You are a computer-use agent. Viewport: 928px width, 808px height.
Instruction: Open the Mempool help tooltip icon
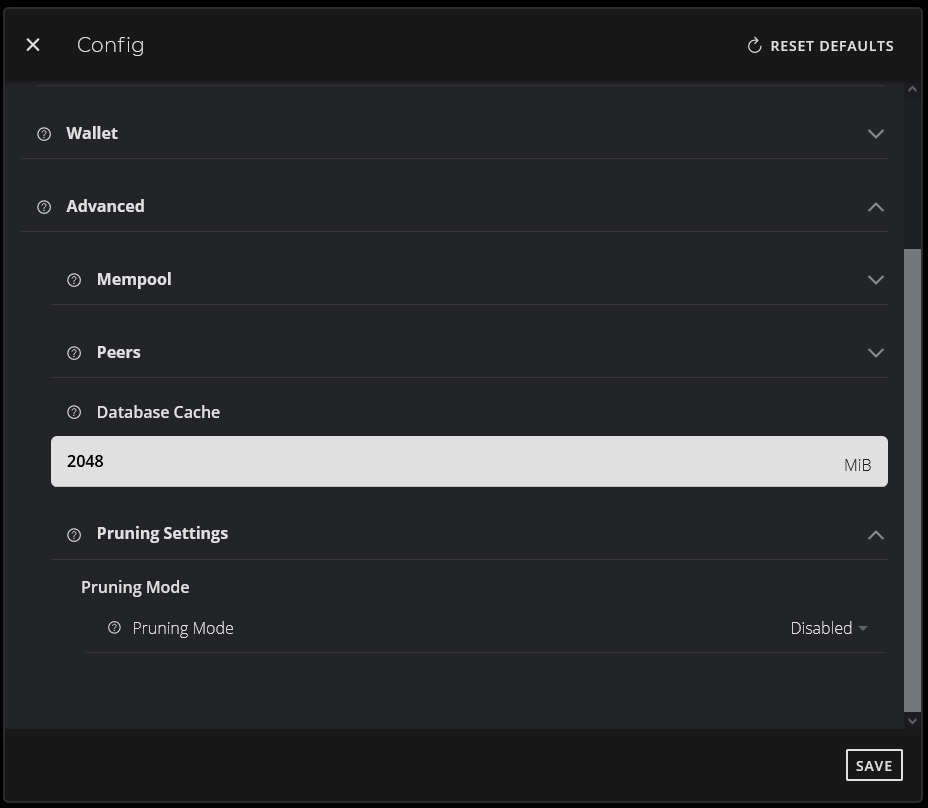(x=73, y=280)
